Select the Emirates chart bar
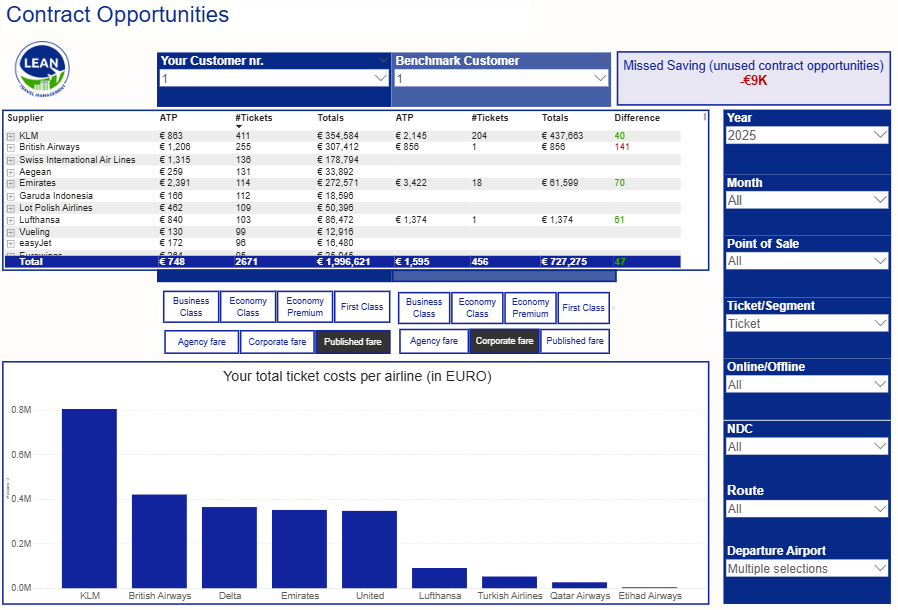898x610 pixels. pyautogui.click(x=300, y=549)
